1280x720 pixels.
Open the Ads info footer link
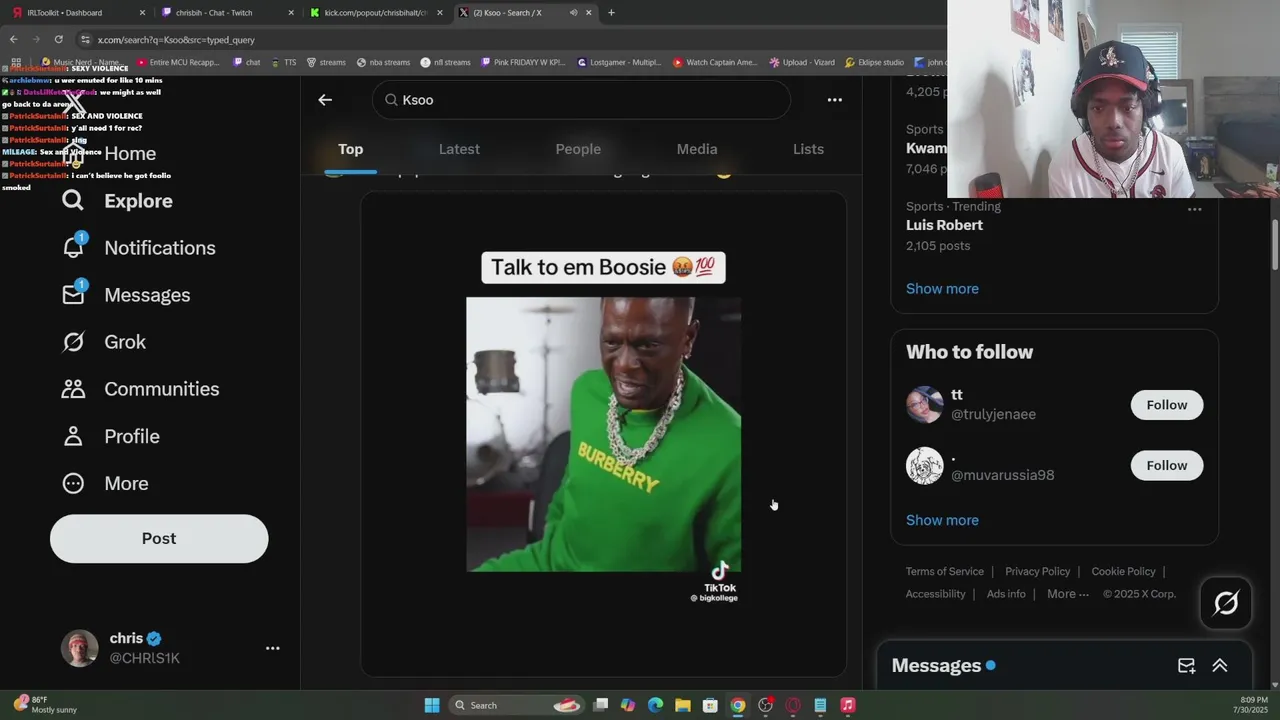(x=1006, y=594)
